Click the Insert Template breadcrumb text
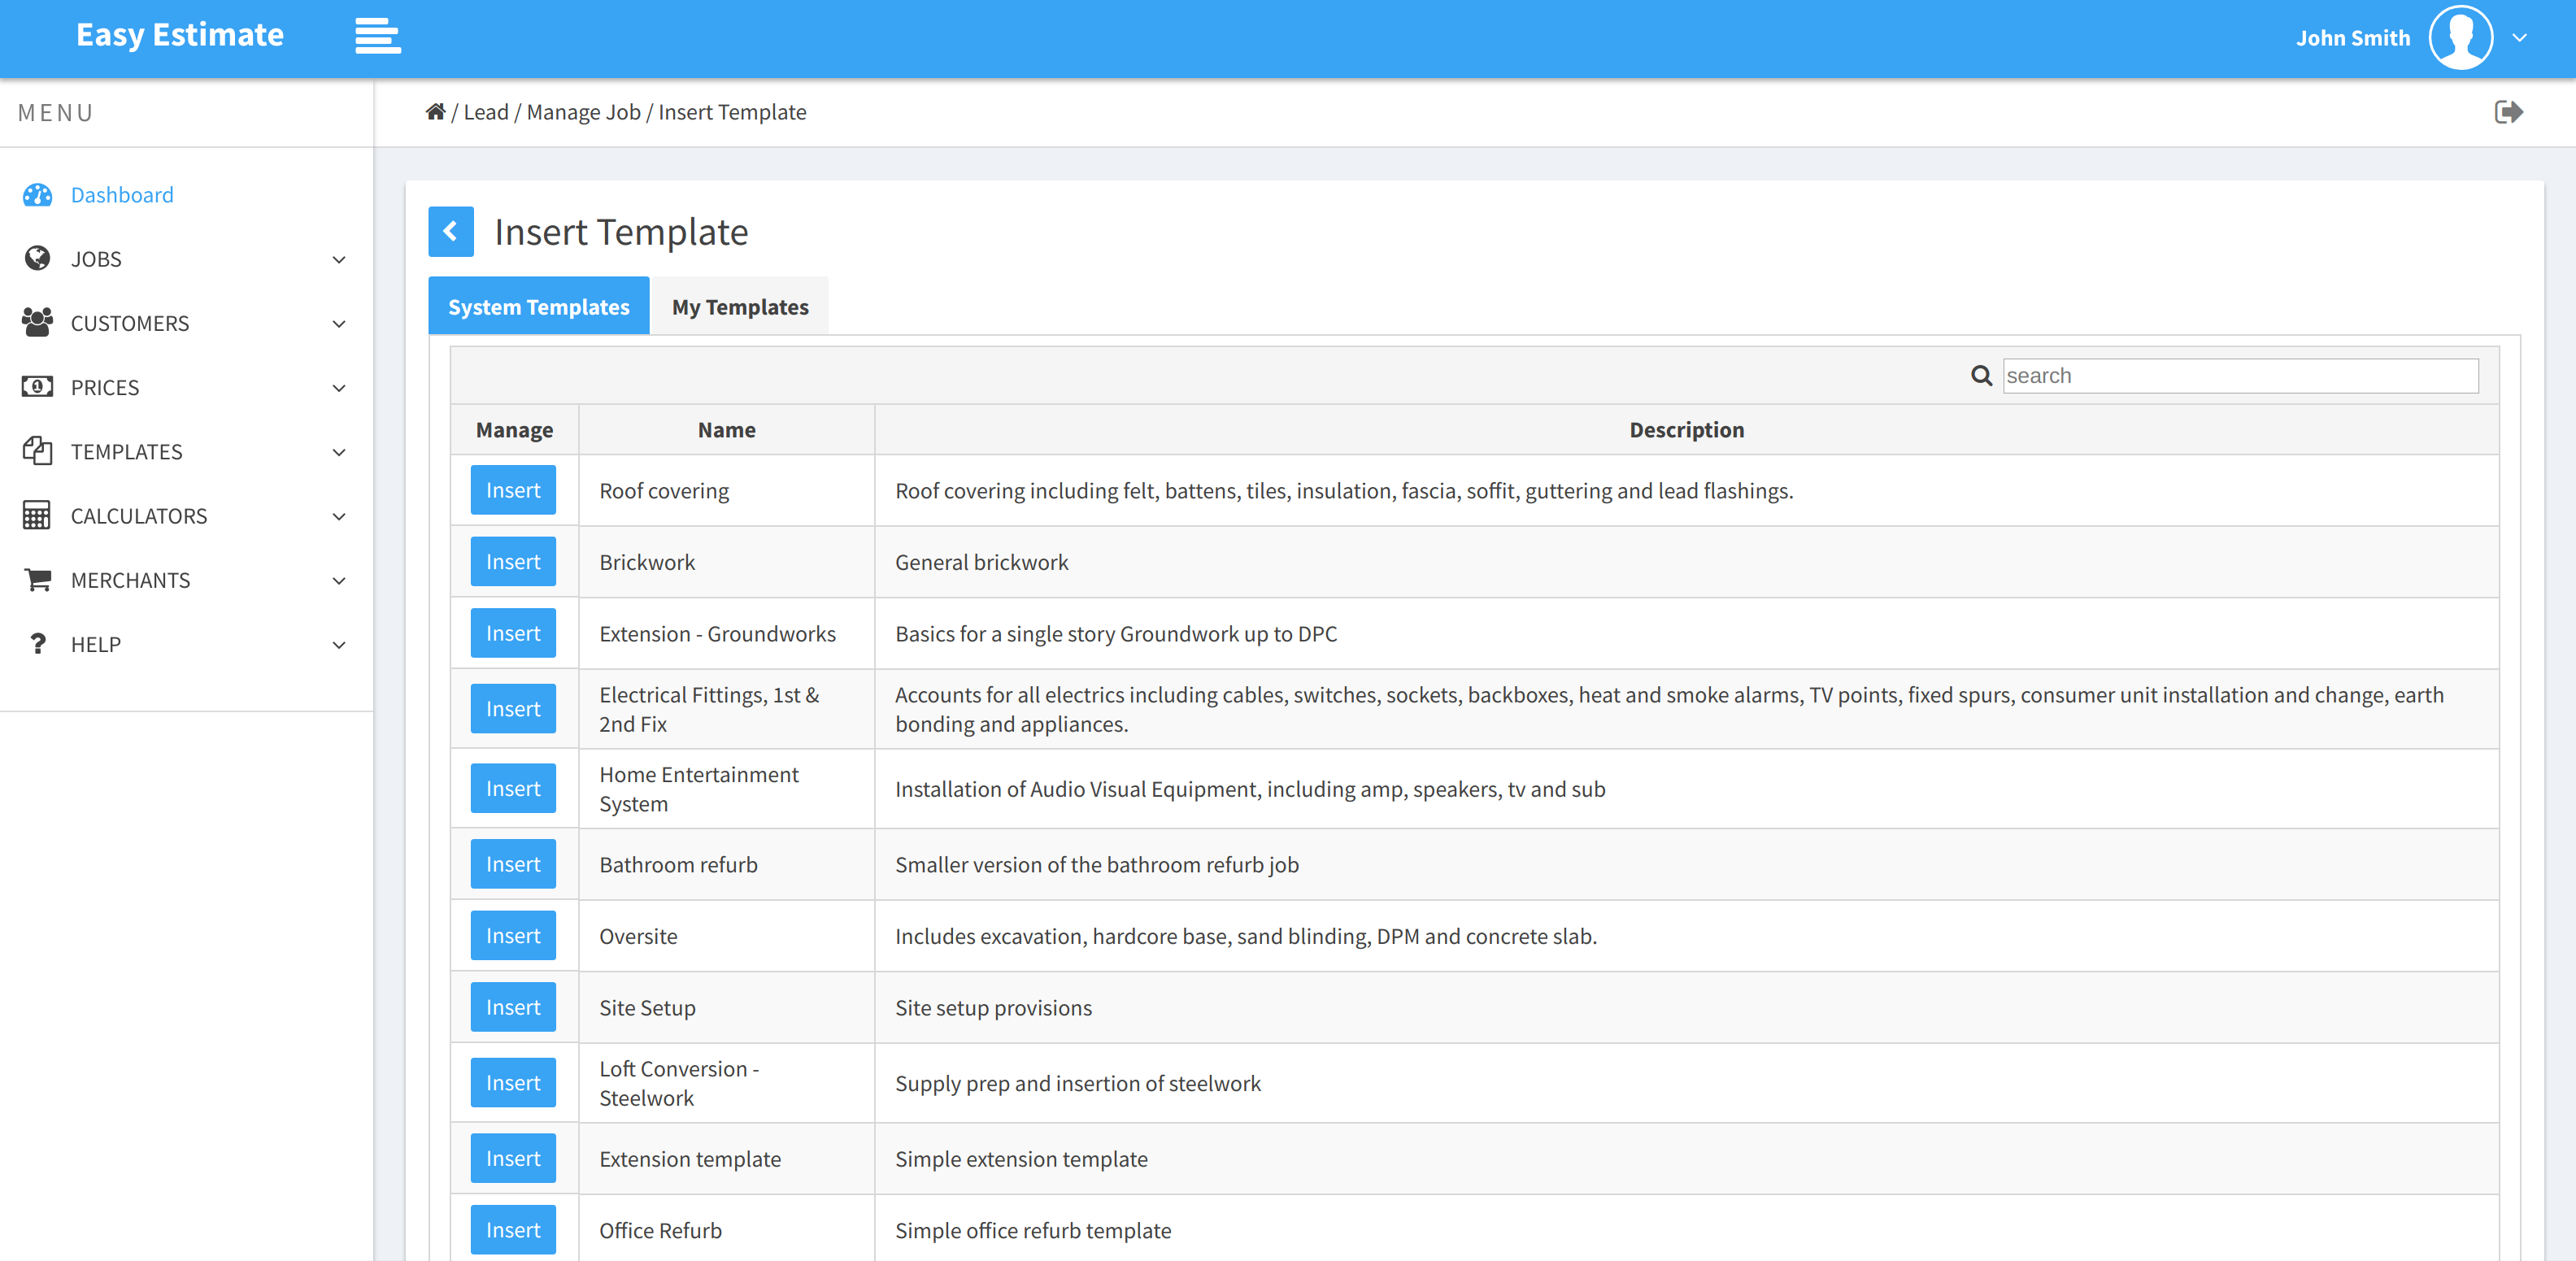Screen dimensions: 2576x1261 point(732,112)
